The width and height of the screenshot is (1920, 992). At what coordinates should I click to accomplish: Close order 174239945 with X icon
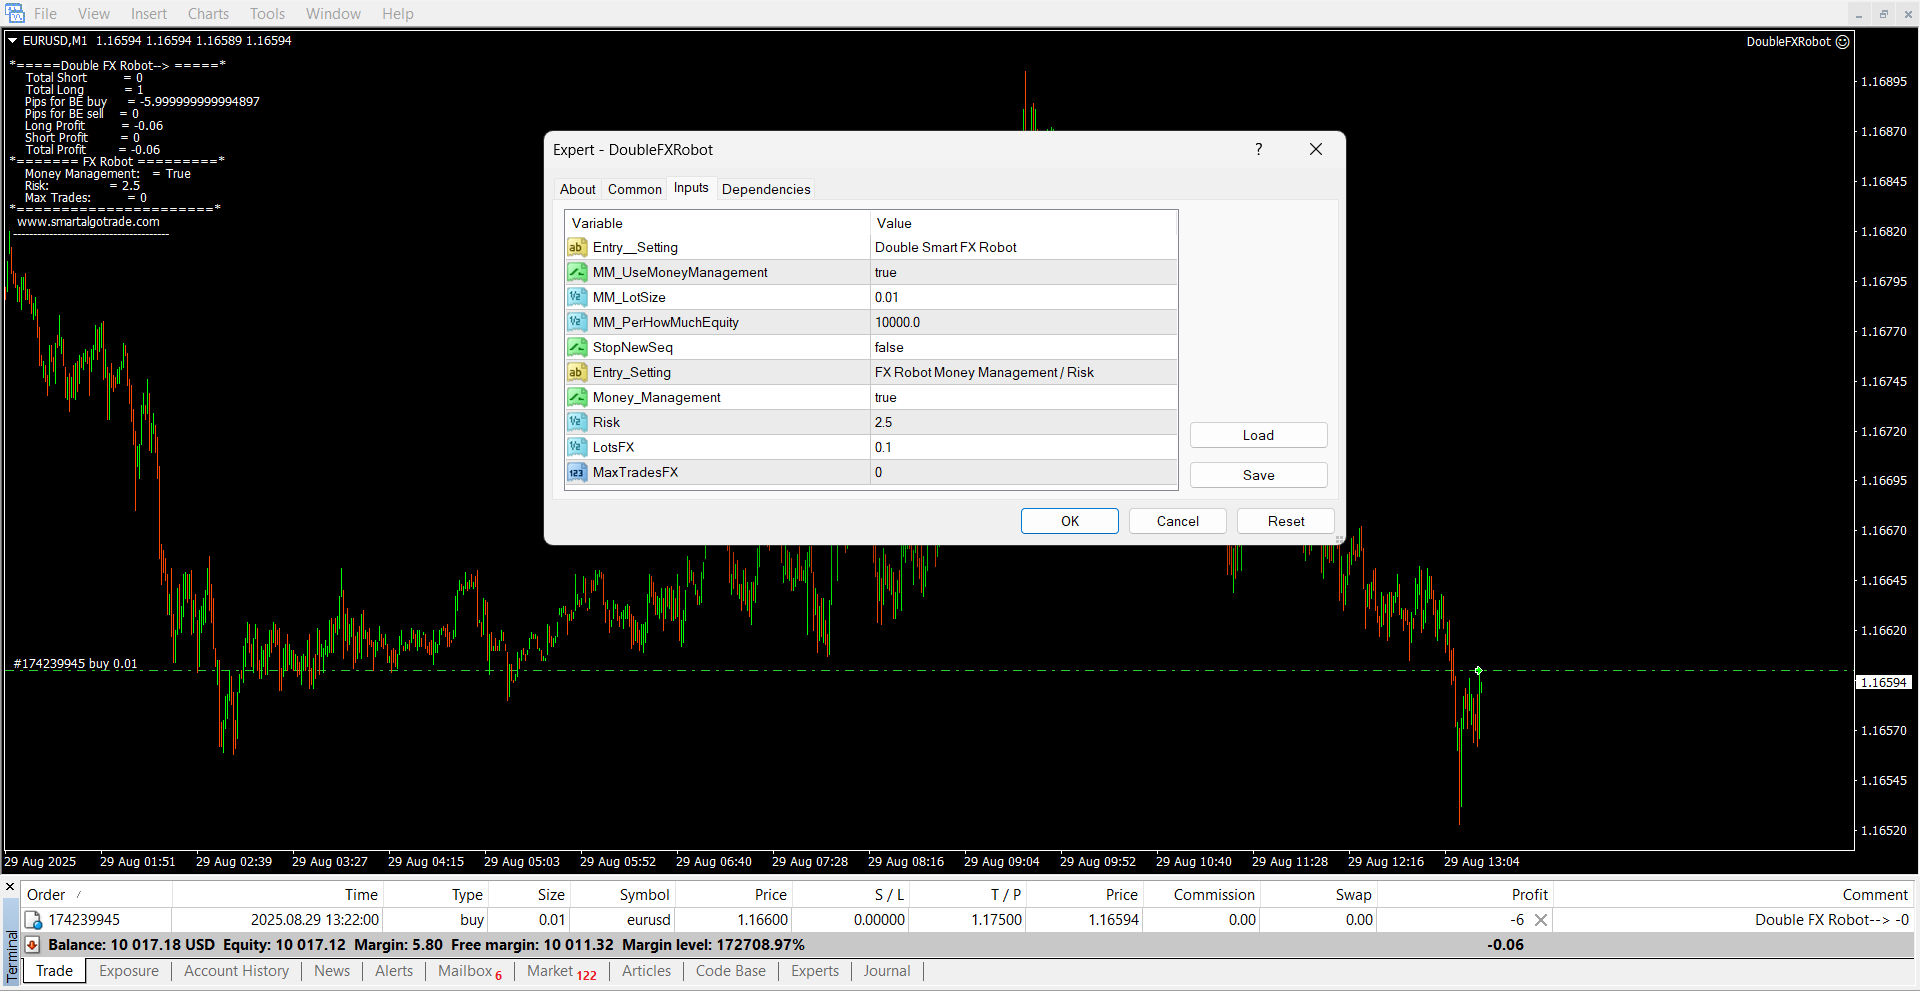pyautogui.click(x=1541, y=920)
